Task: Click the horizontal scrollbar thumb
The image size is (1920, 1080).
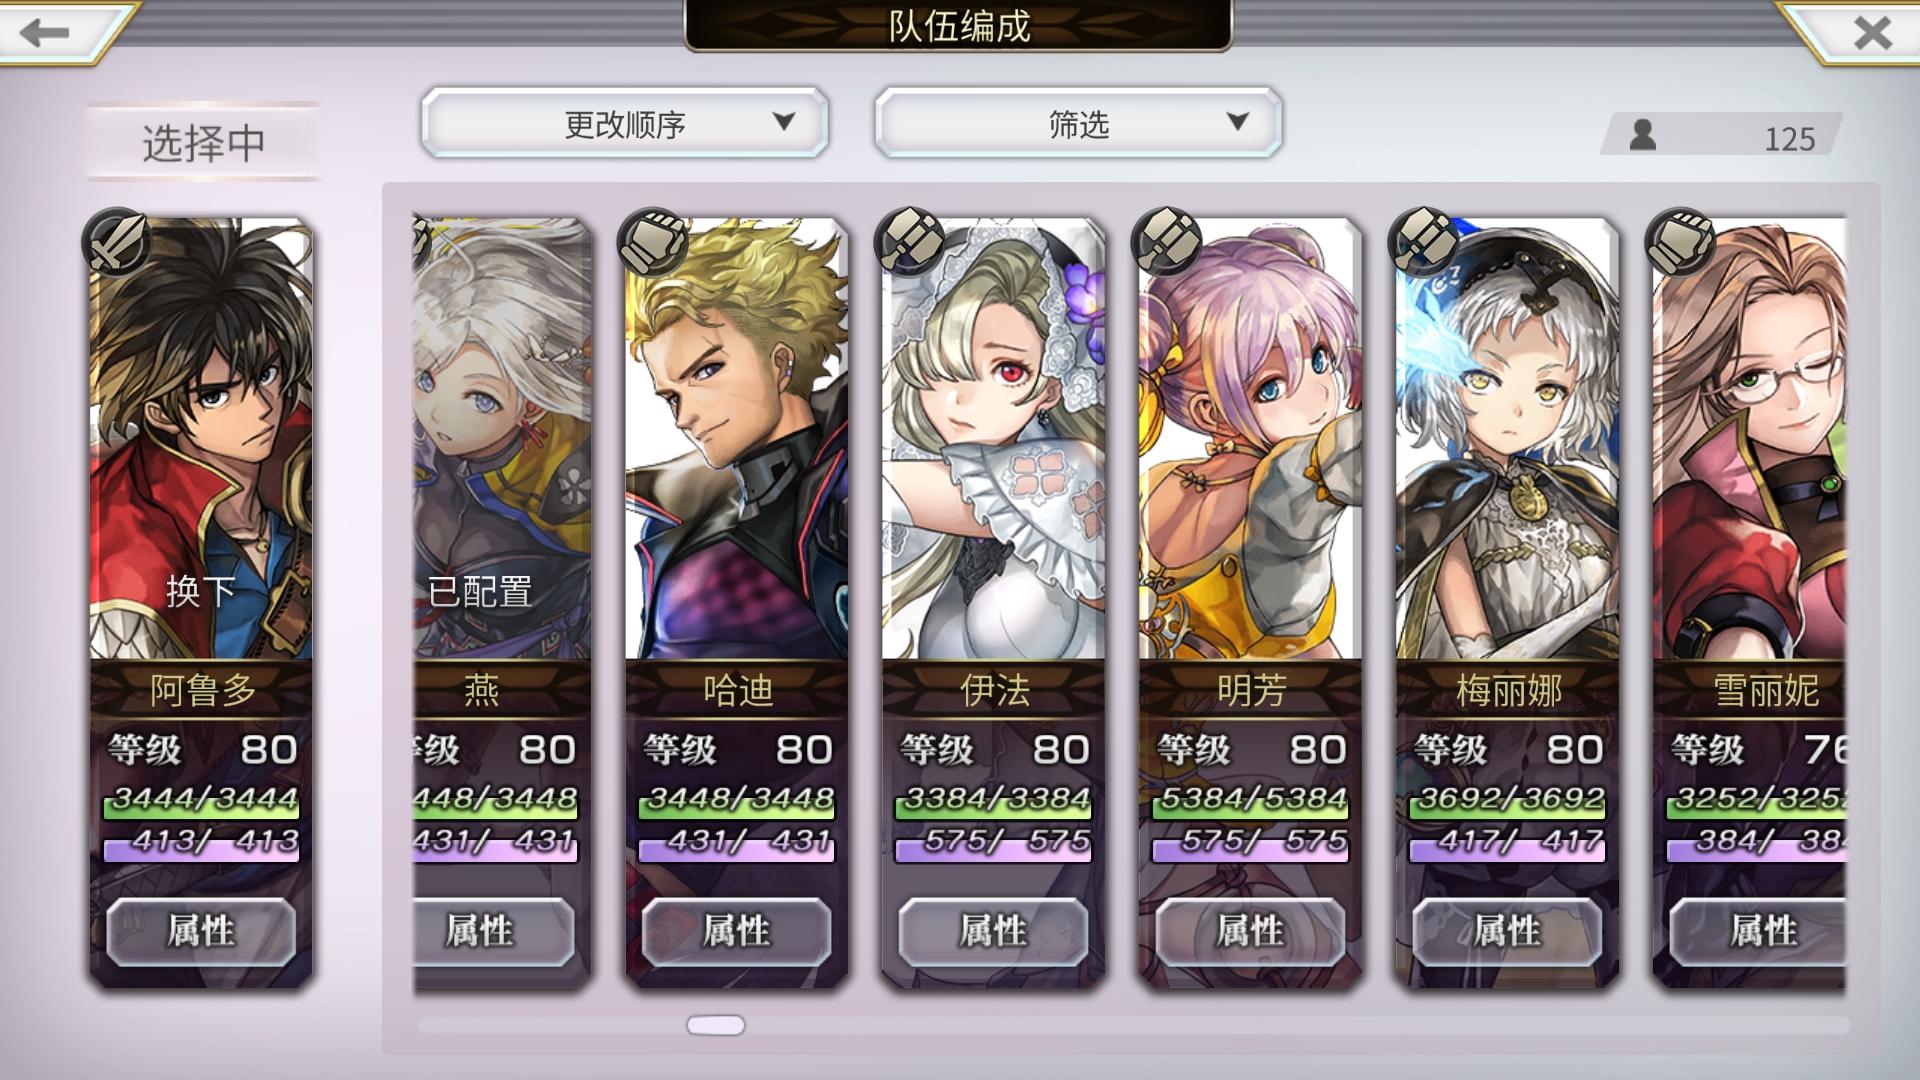Action: pos(716,1025)
